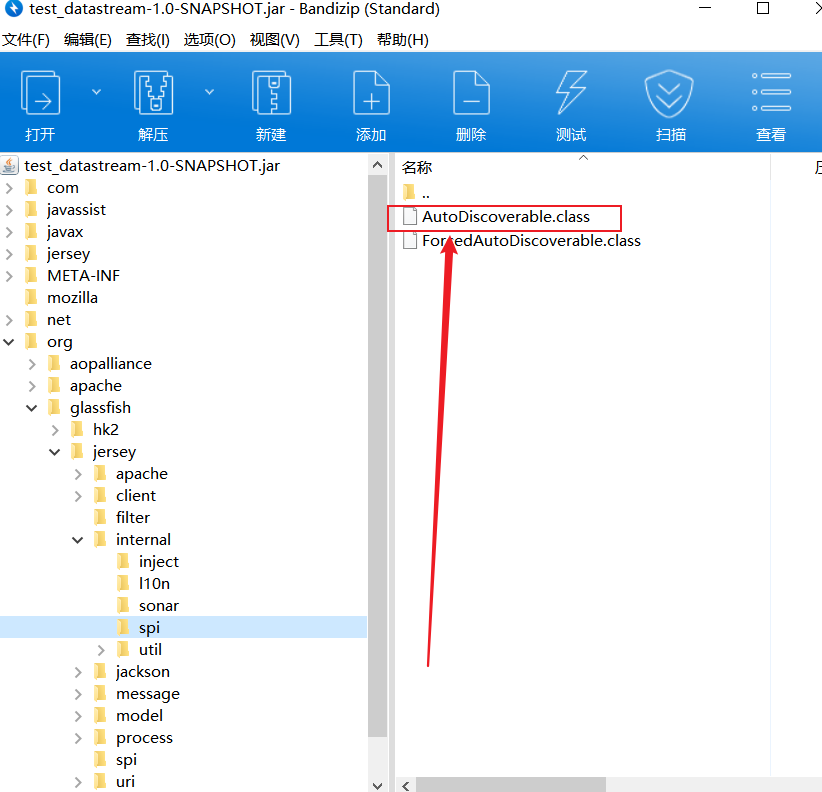Collapse the glassfish folder
The height and width of the screenshot is (792, 822).
tap(32, 408)
